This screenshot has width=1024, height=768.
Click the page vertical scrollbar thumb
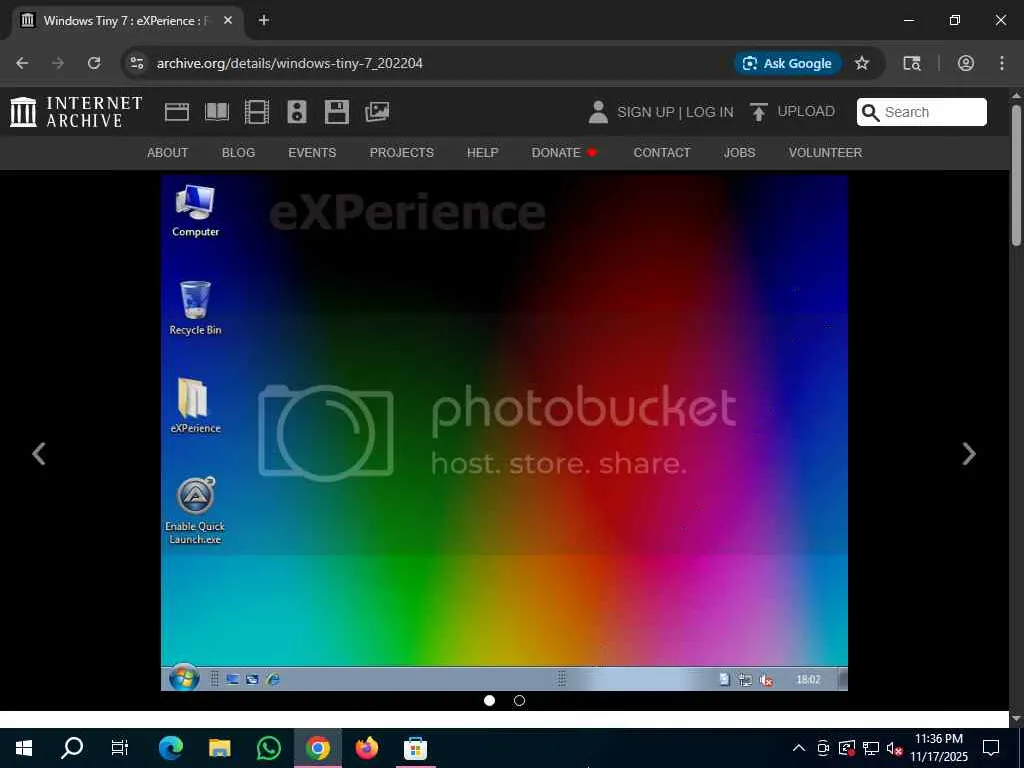(1016, 175)
